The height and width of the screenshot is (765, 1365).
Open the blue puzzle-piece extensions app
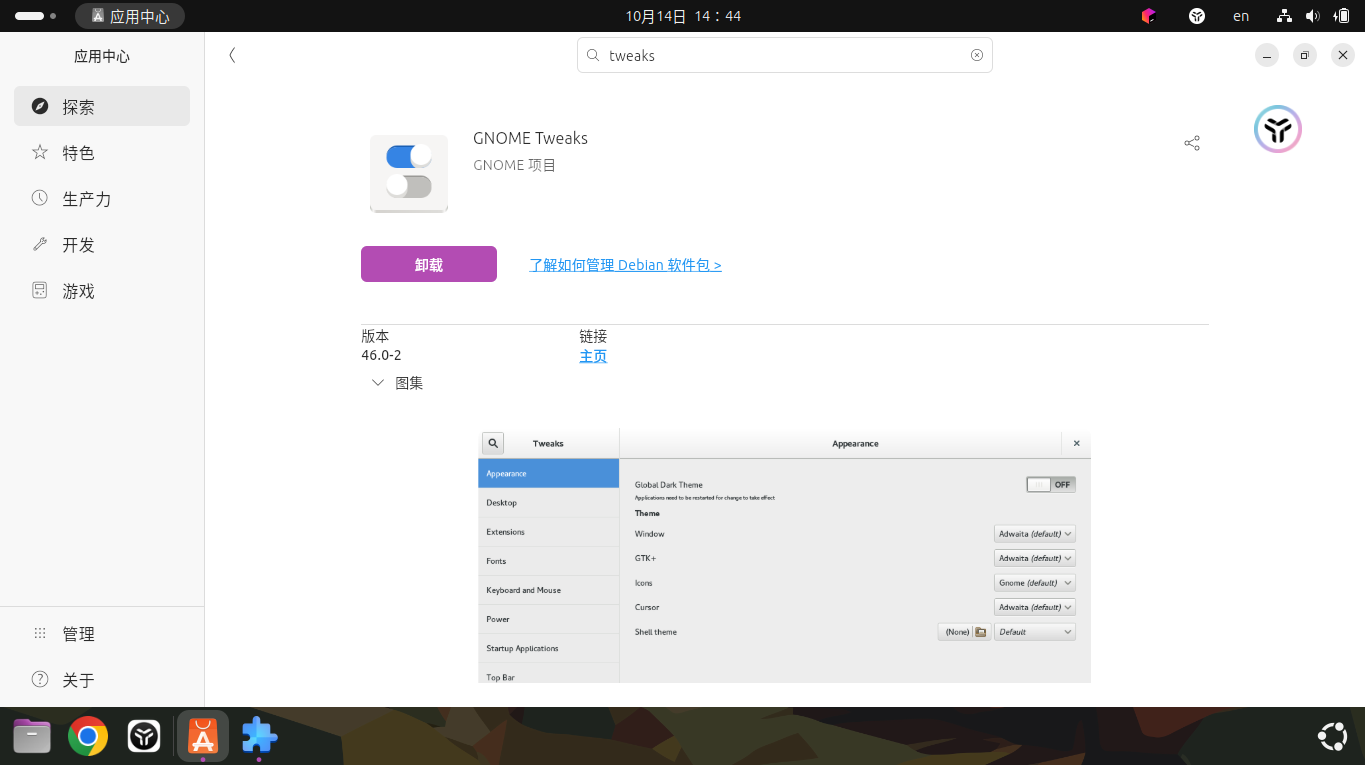259,737
